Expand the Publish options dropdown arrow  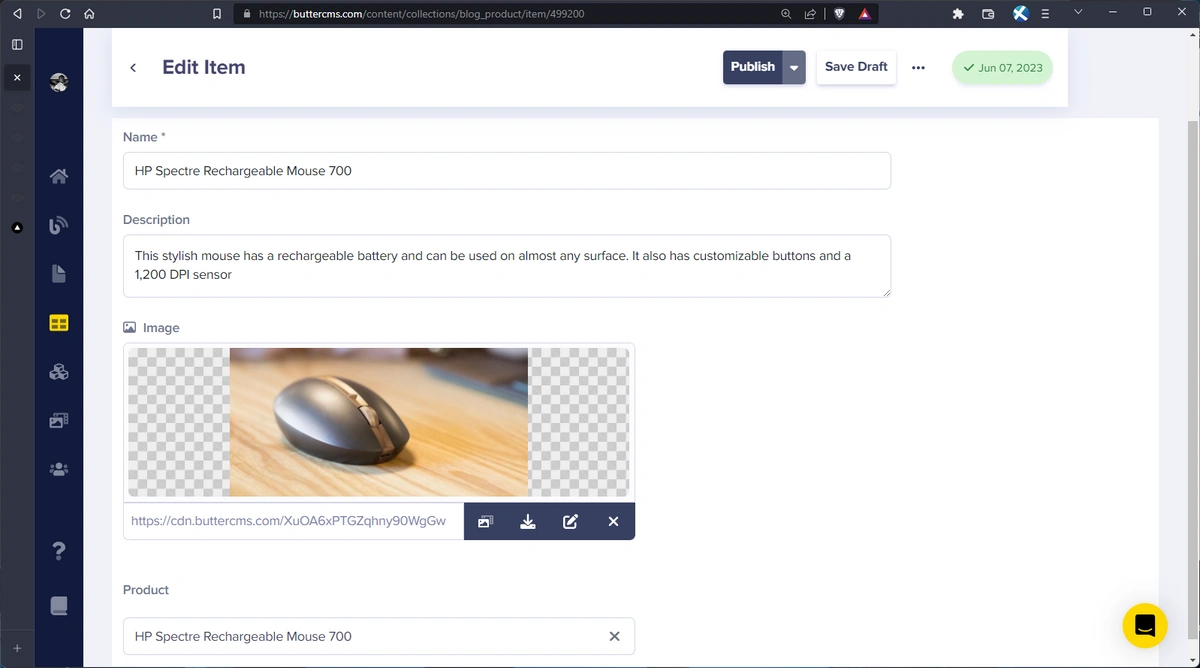pos(794,68)
